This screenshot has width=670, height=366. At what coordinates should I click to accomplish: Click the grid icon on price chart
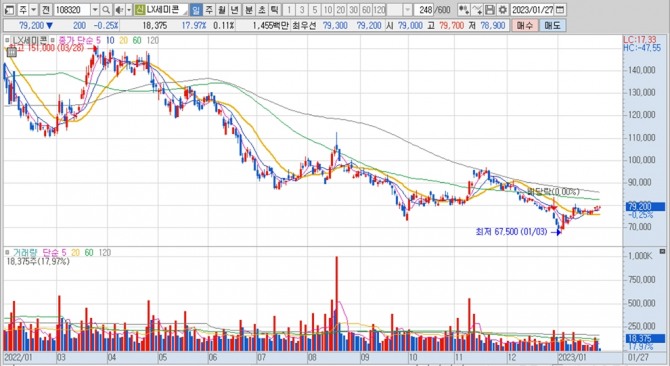coord(12,52)
